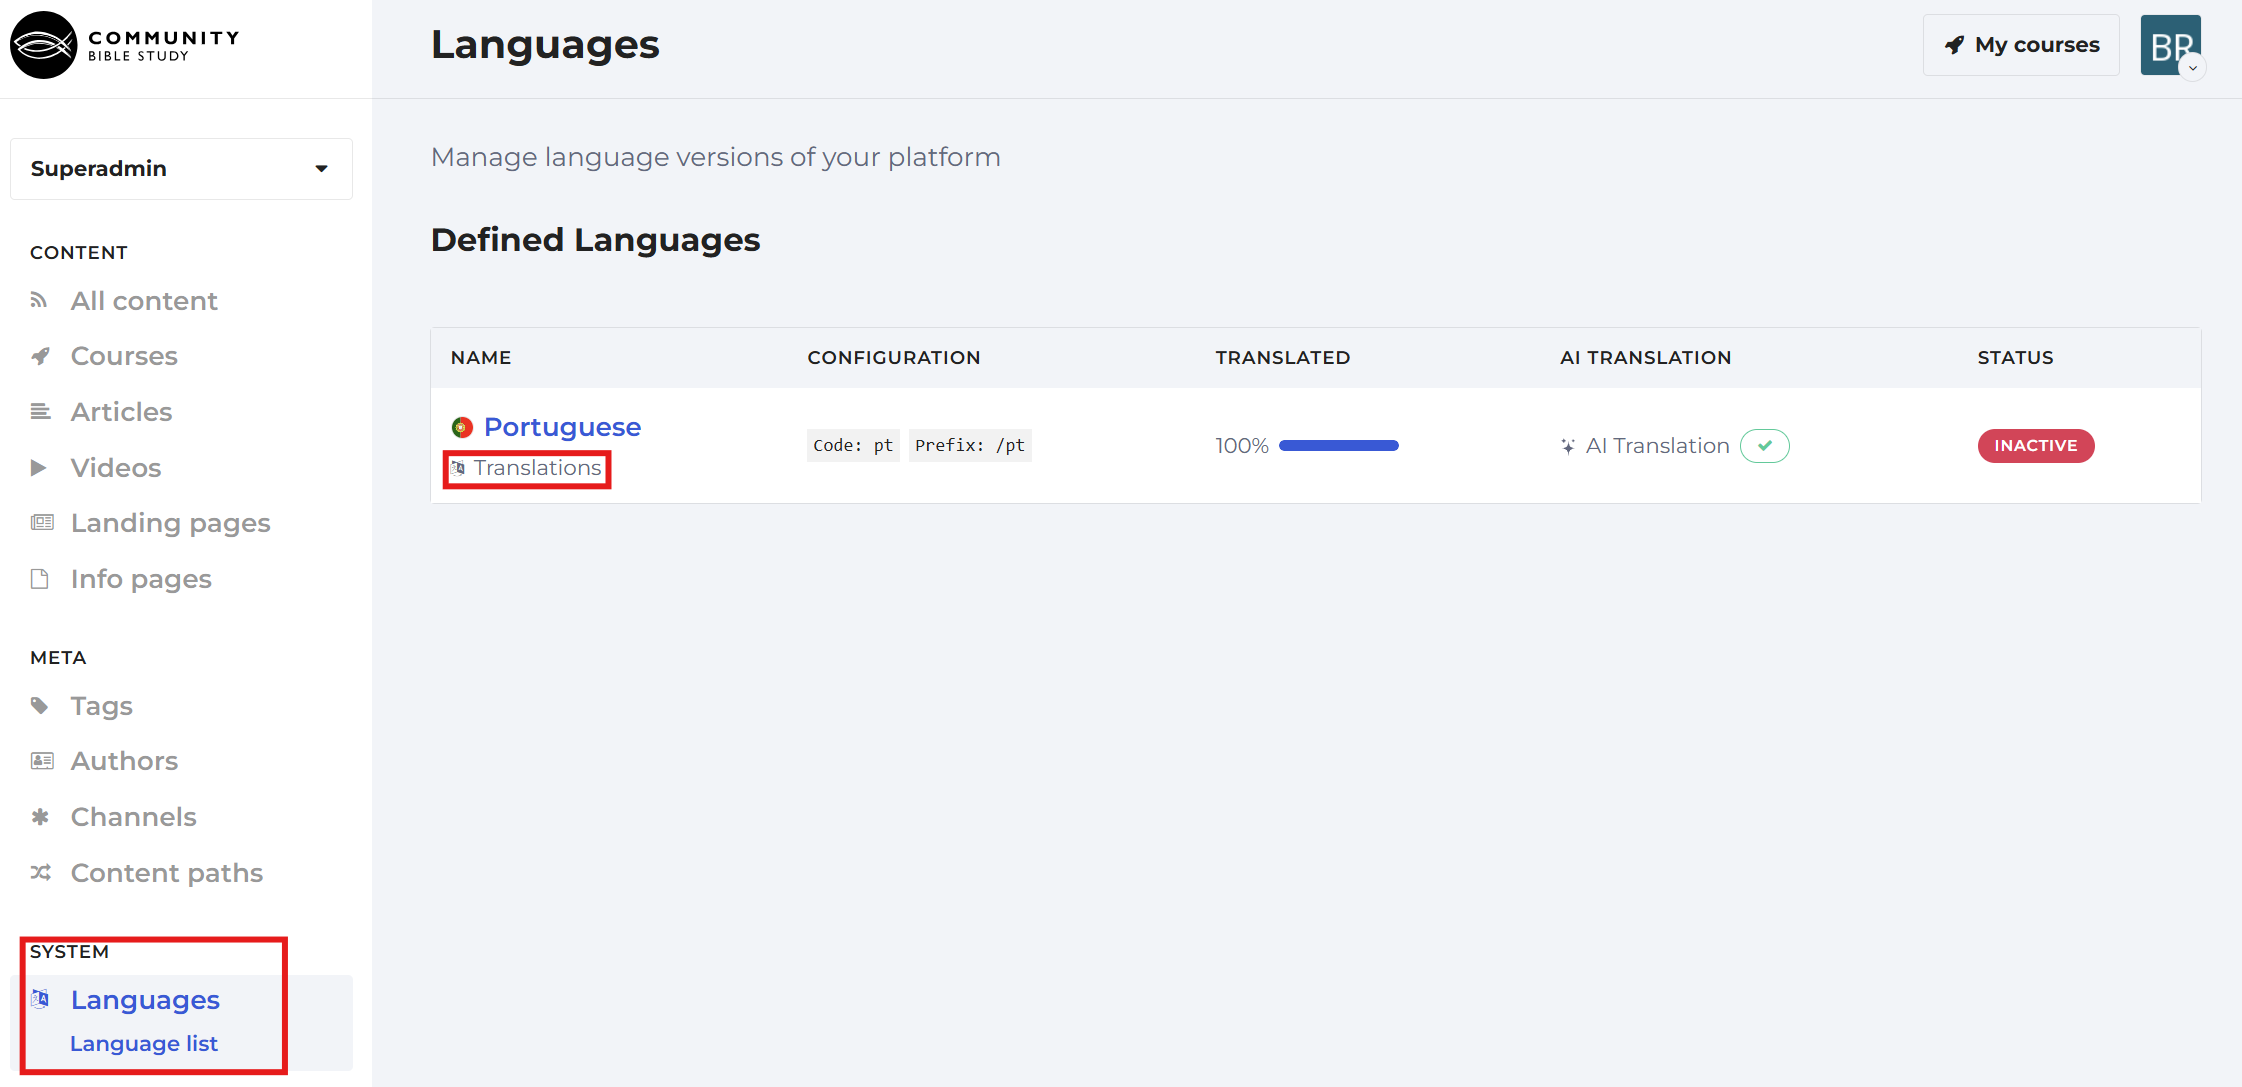2242x1087 pixels.
Task: Click the Languages translate icon in sidebar
Action: tap(40, 998)
